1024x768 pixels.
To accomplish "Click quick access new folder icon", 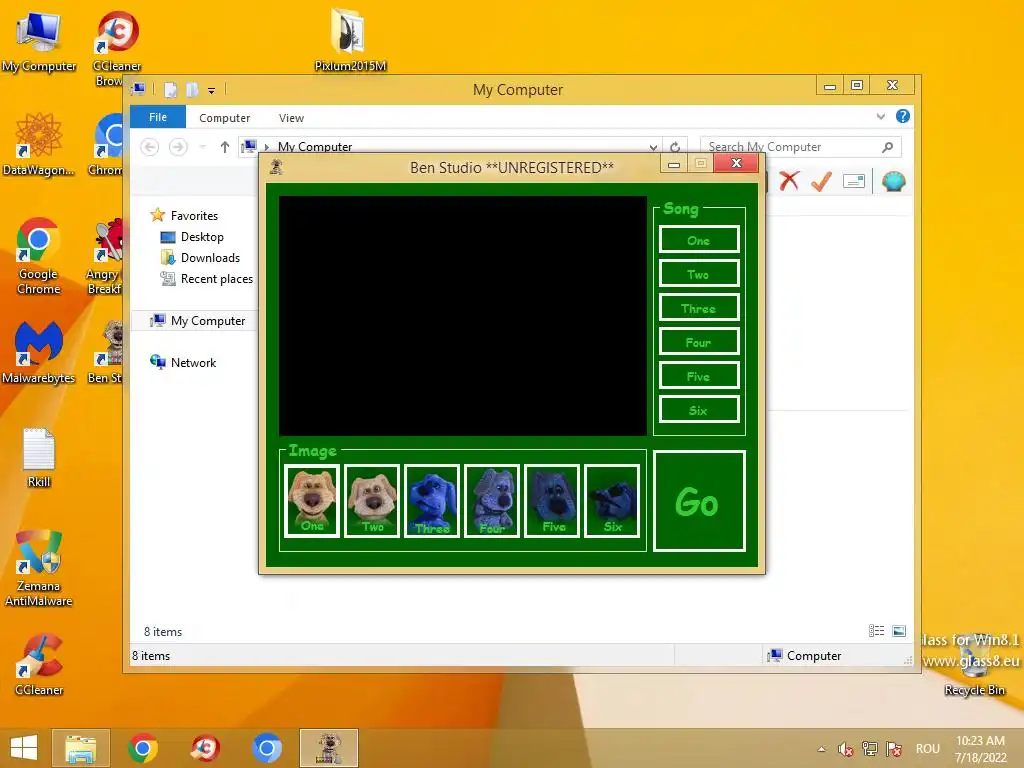I will click(x=192, y=89).
